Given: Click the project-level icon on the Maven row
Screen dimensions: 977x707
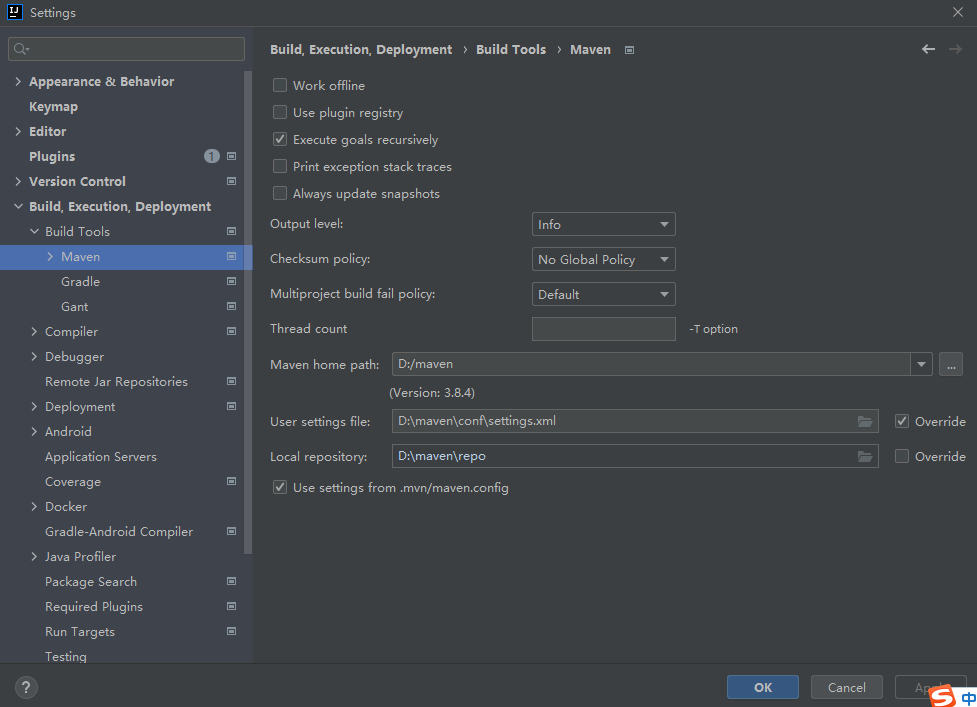Looking at the screenshot, I should coord(231,256).
